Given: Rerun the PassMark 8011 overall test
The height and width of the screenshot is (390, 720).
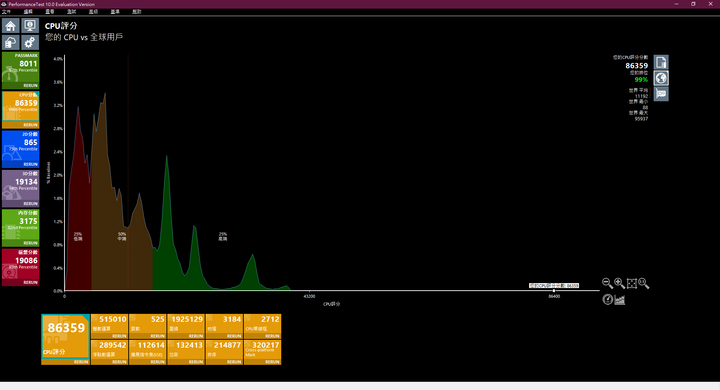Looking at the screenshot, I should click(30, 85).
